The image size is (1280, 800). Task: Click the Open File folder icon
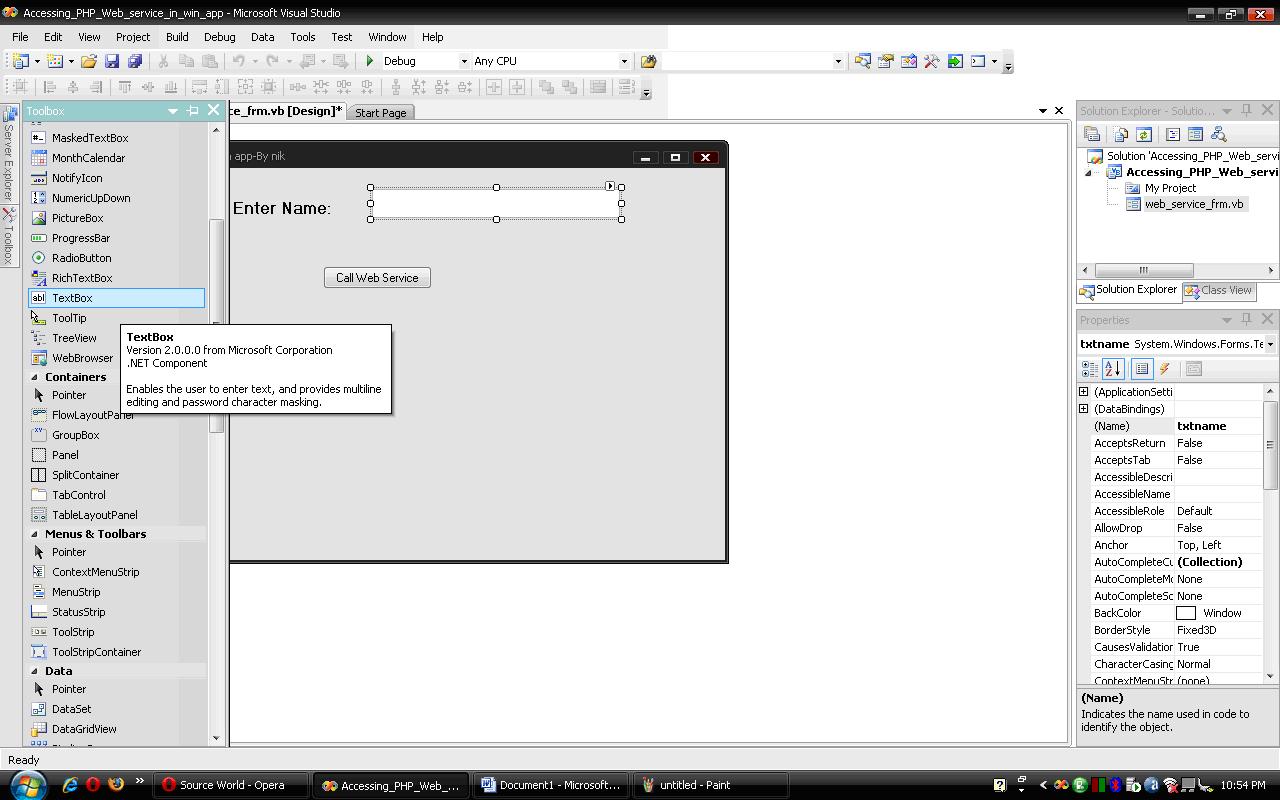(89, 61)
